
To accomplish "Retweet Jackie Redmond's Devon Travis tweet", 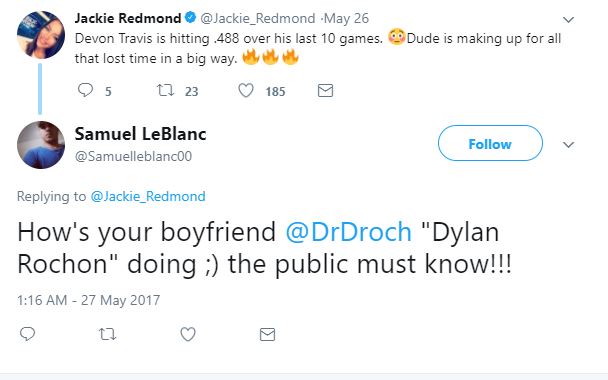I will [165, 90].
